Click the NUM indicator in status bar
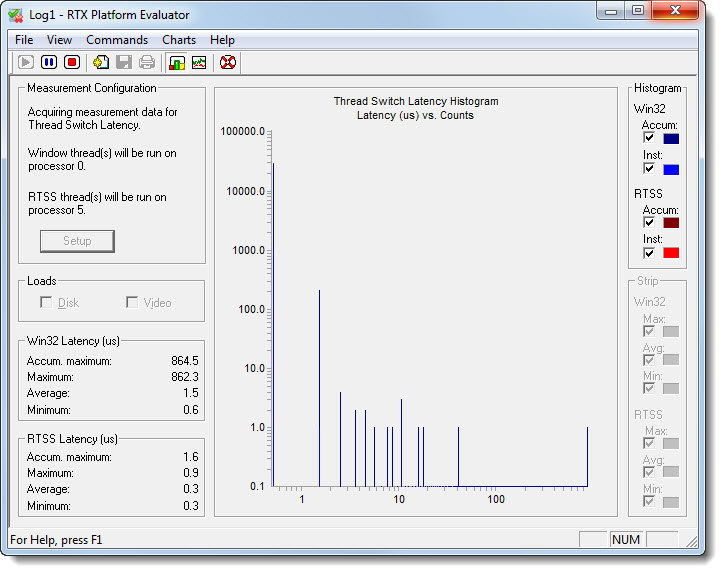The width and height of the screenshot is (724, 574). click(x=626, y=539)
